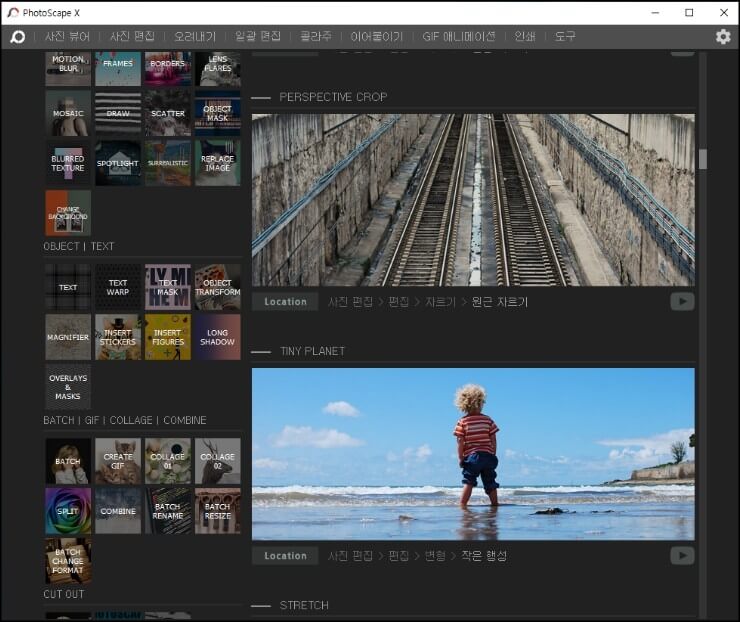Select the Mosaic feature tile

click(68, 113)
